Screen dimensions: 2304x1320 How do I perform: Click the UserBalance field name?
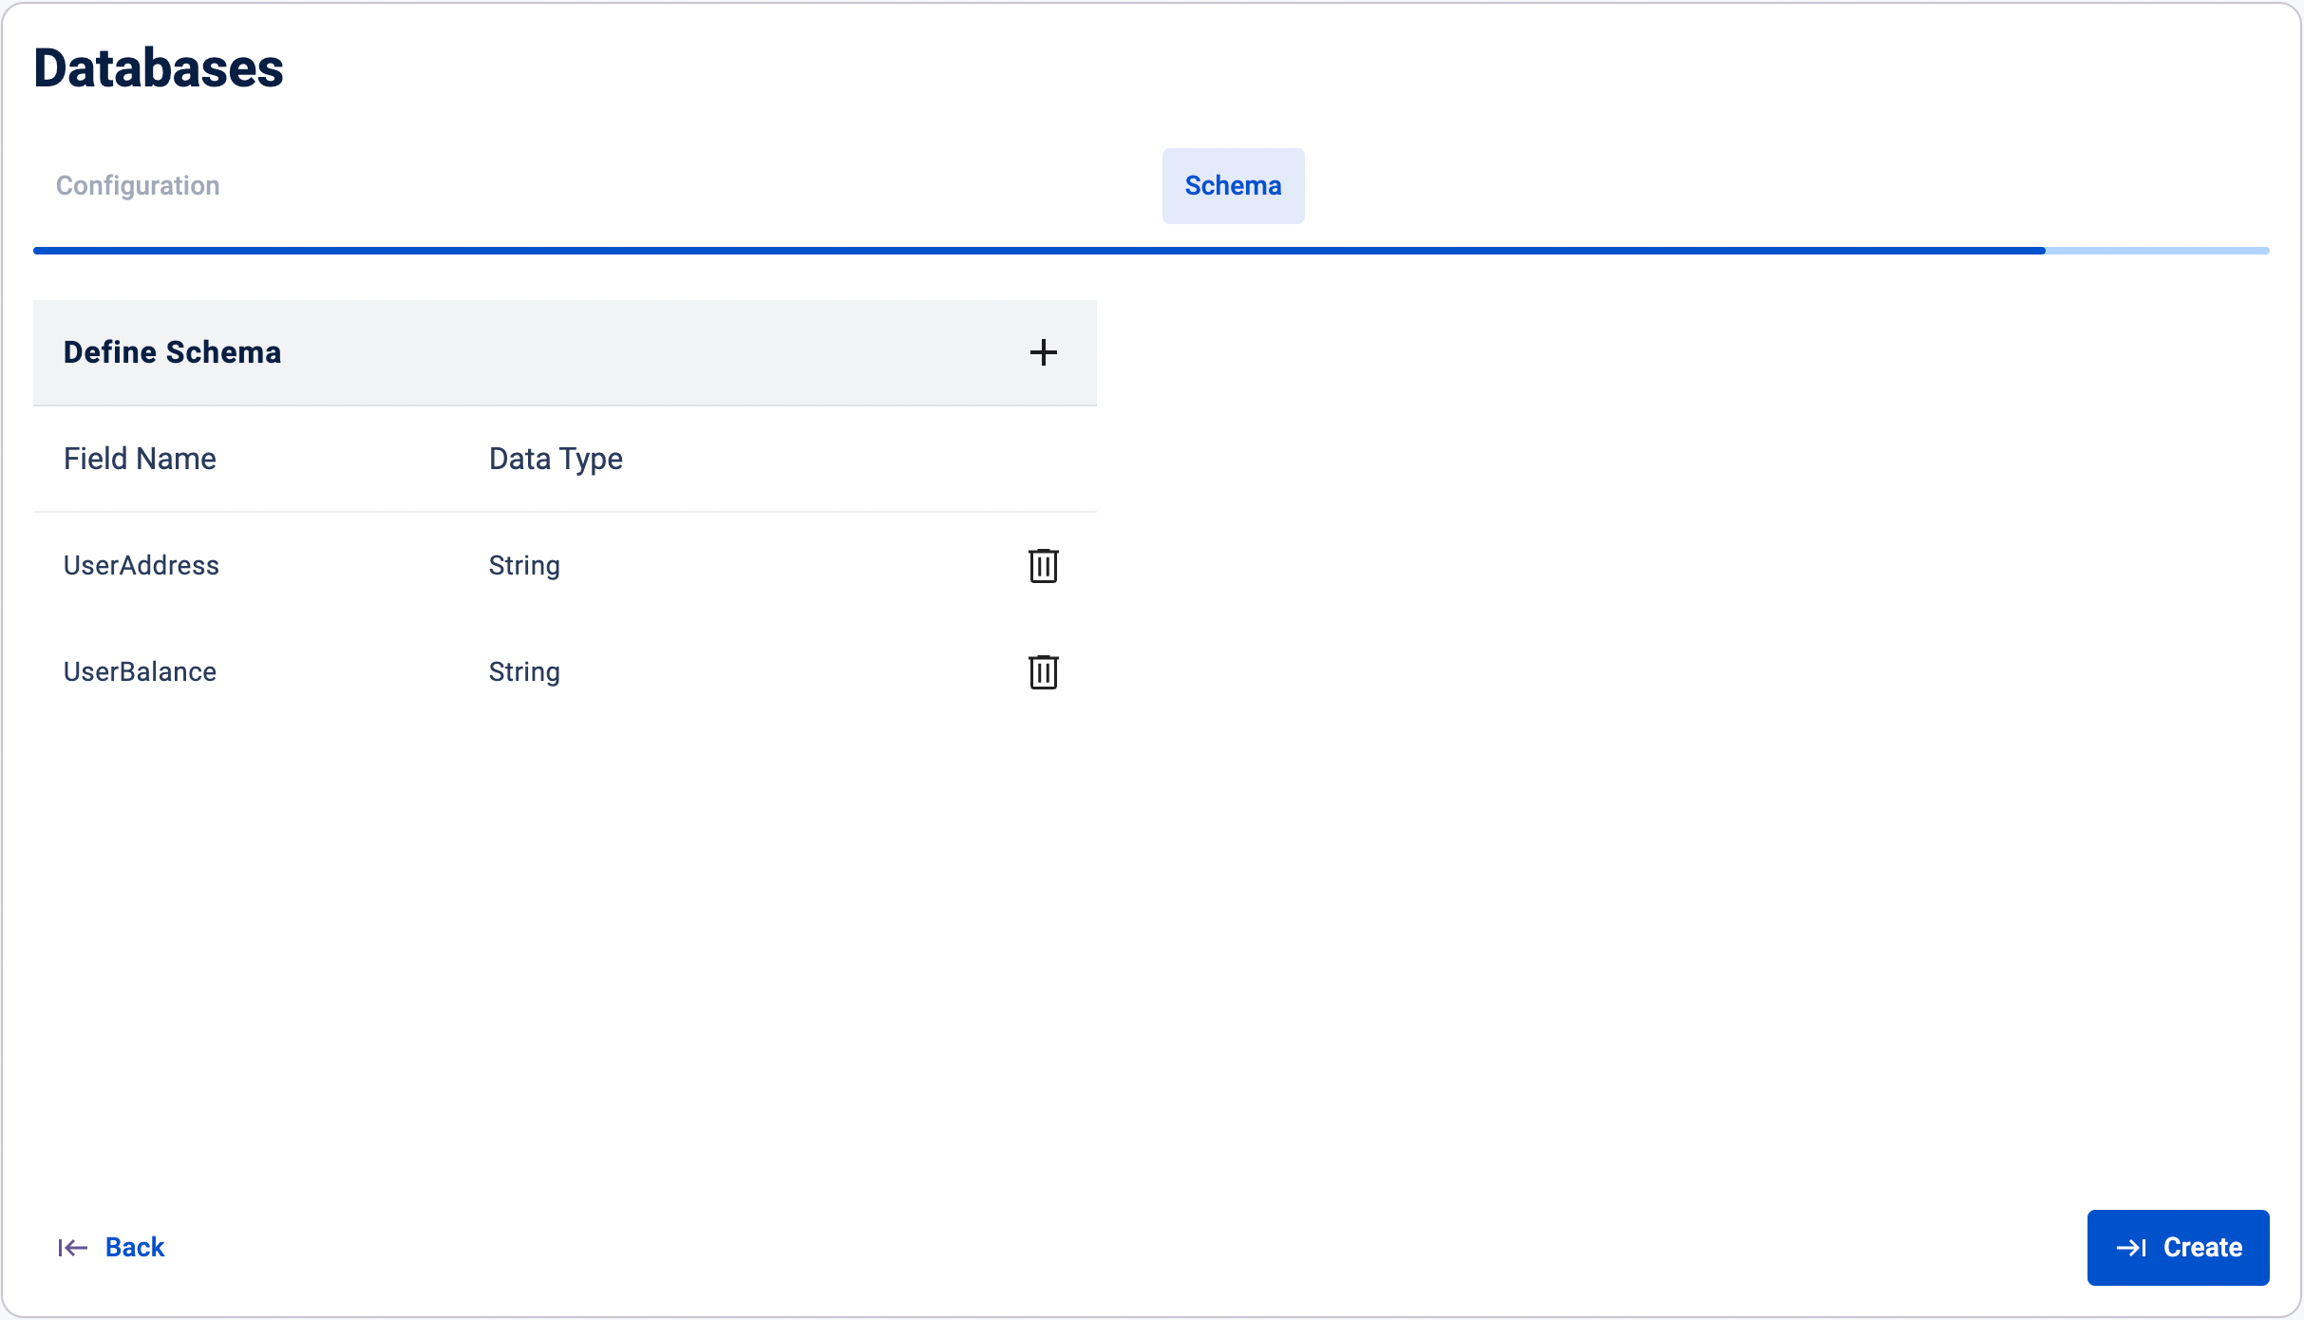point(140,672)
